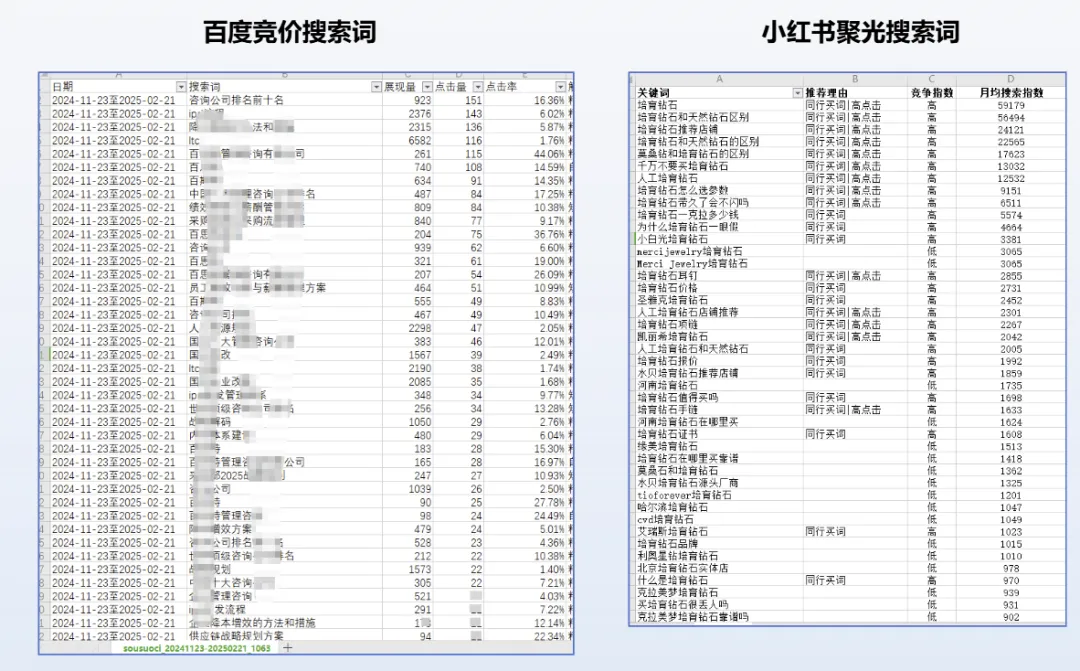Click the 竞争指数 header cell
This screenshot has height=671, width=1080.
(x=931, y=93)
